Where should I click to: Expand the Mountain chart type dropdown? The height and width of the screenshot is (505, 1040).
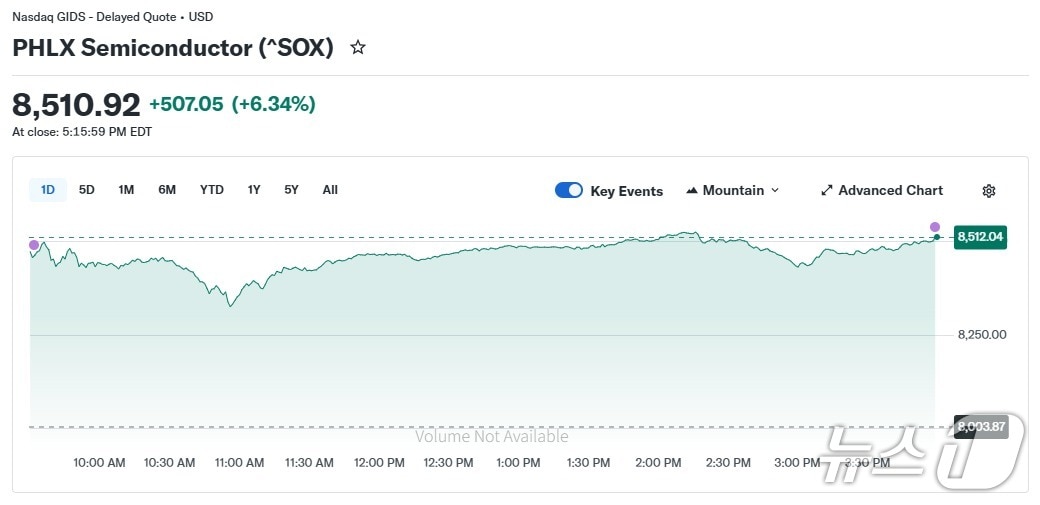tap(732, 191)
